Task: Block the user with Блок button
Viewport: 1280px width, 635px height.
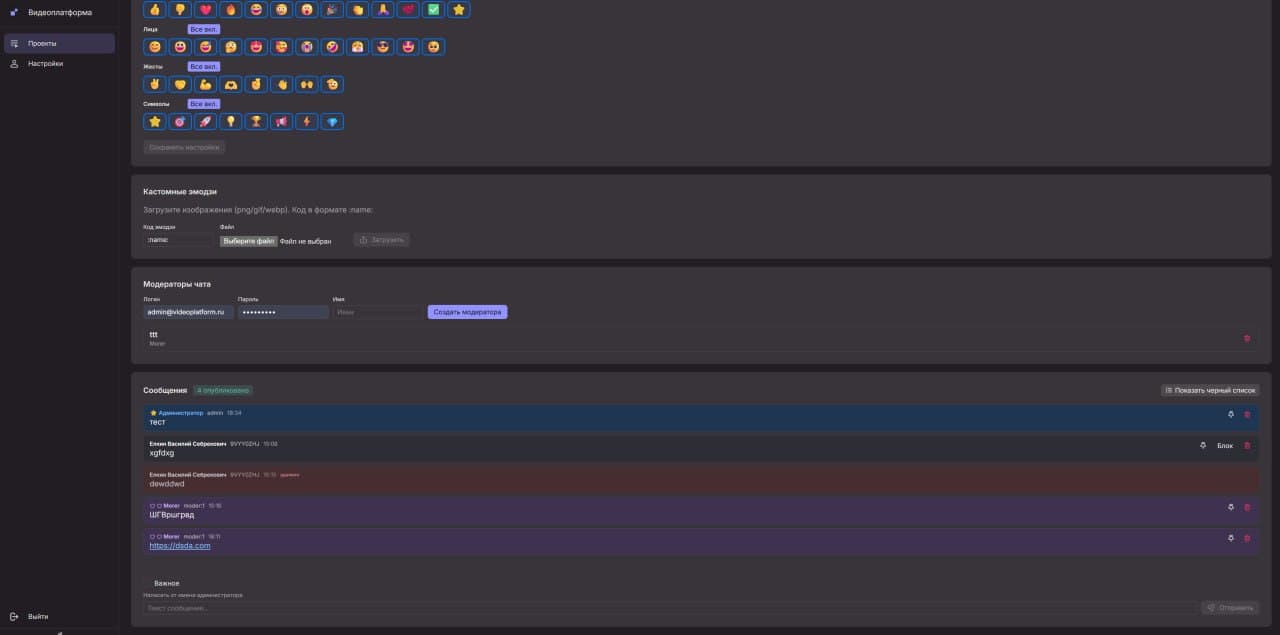Action: [1225, 445]
